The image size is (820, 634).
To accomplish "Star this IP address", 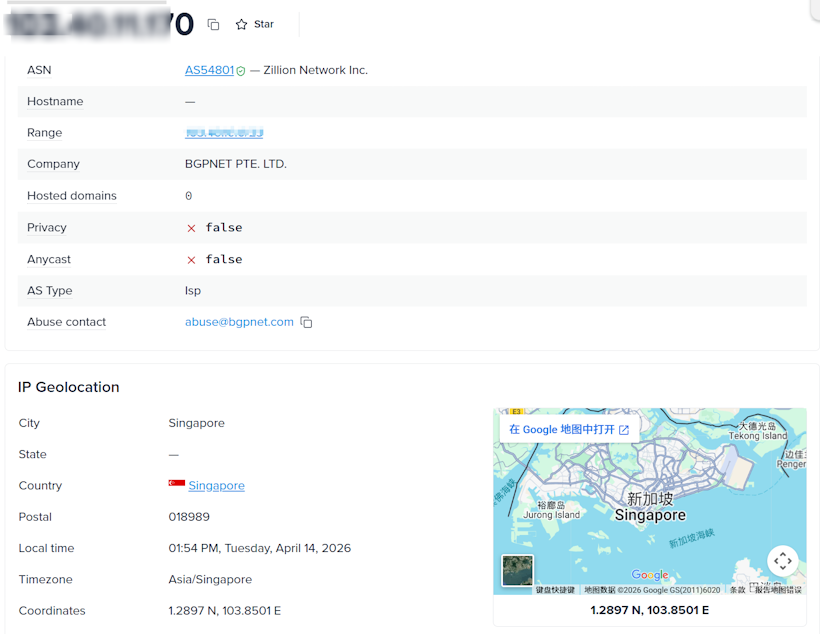I will [x=254, y=24].
